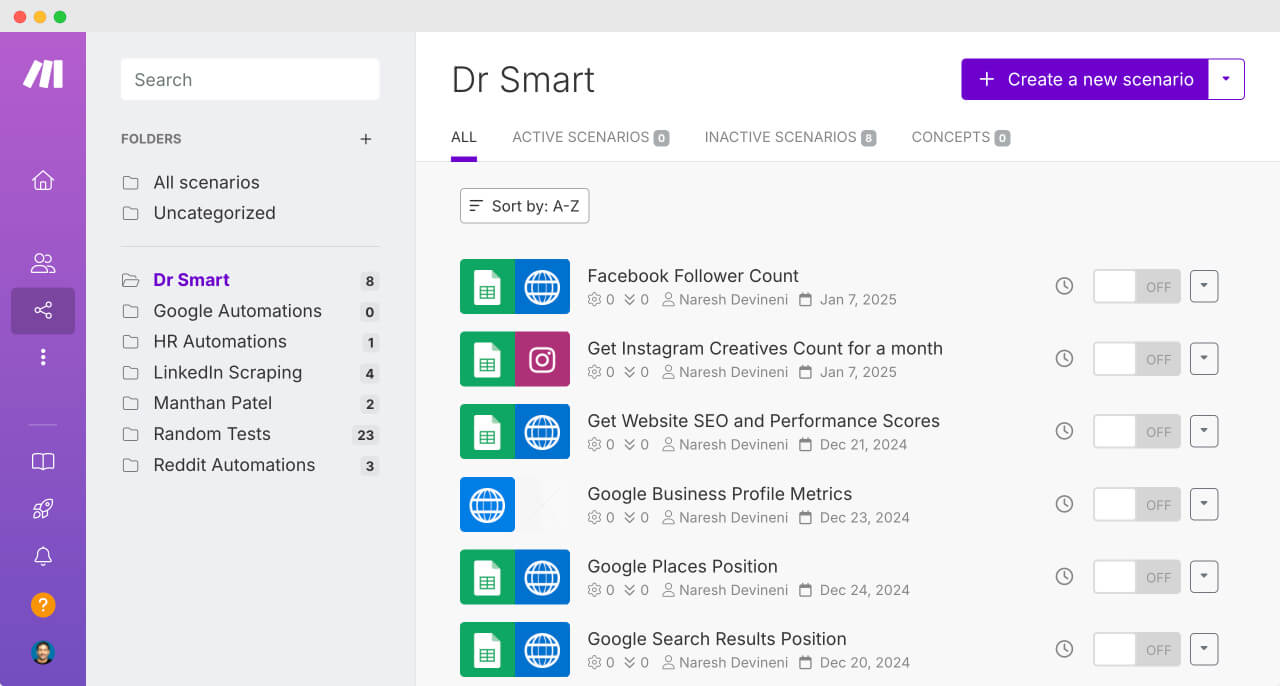Screen dimensions: 1280x686
Task: Click the Google Sheets icon of Google Search Results Position
Action: click(487, 649)
